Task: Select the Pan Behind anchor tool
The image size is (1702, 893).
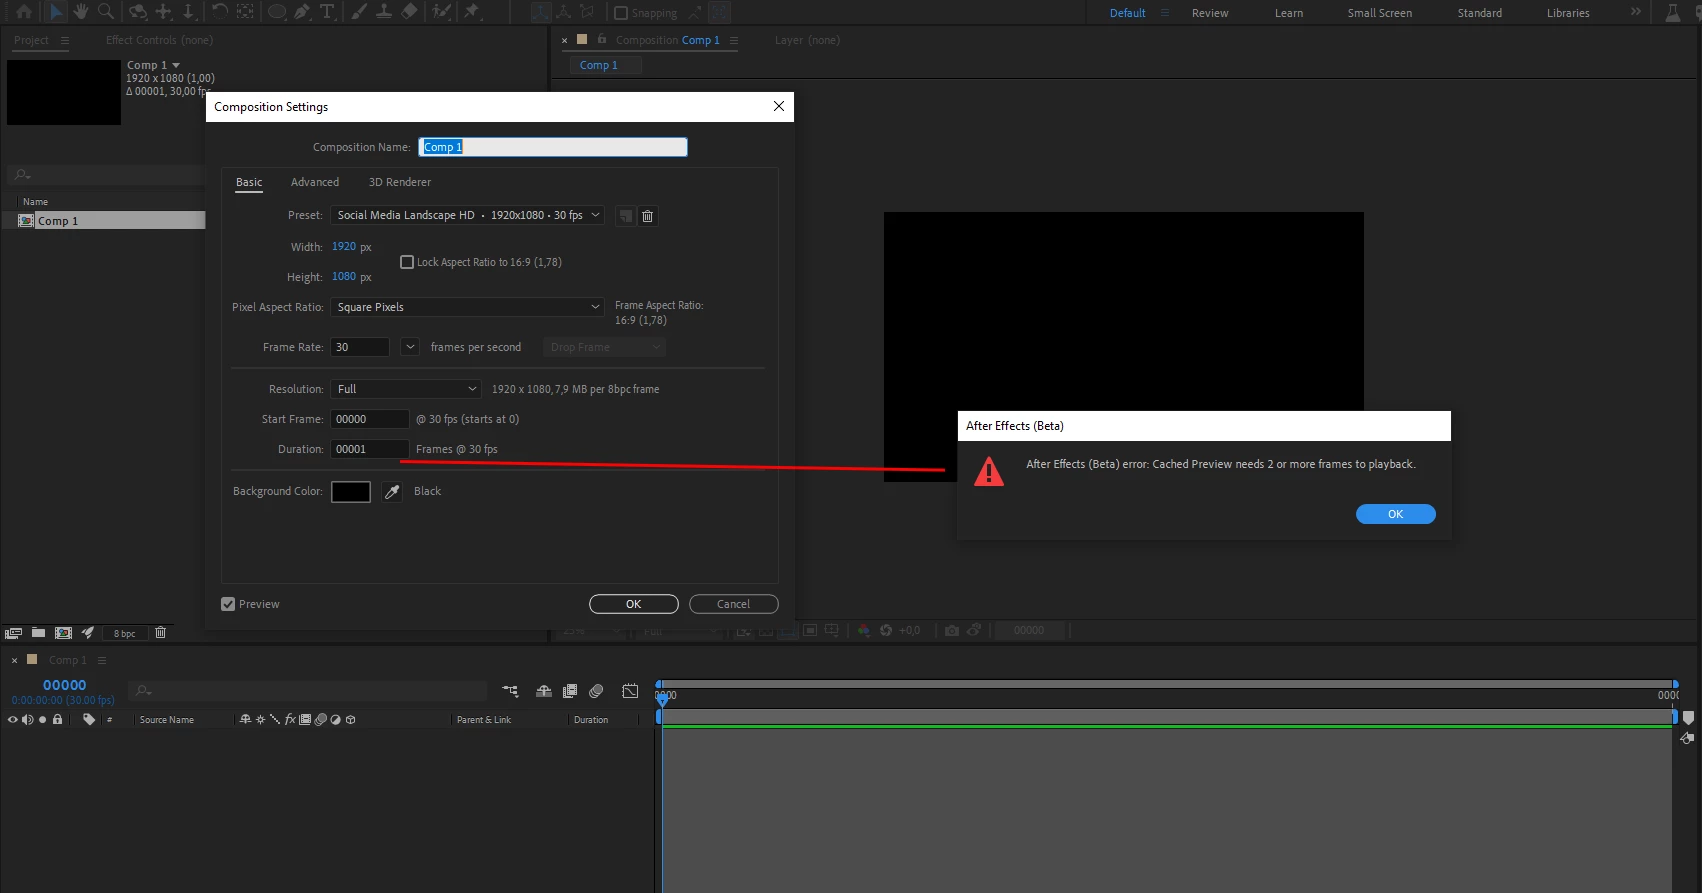Action: (245, 12)
